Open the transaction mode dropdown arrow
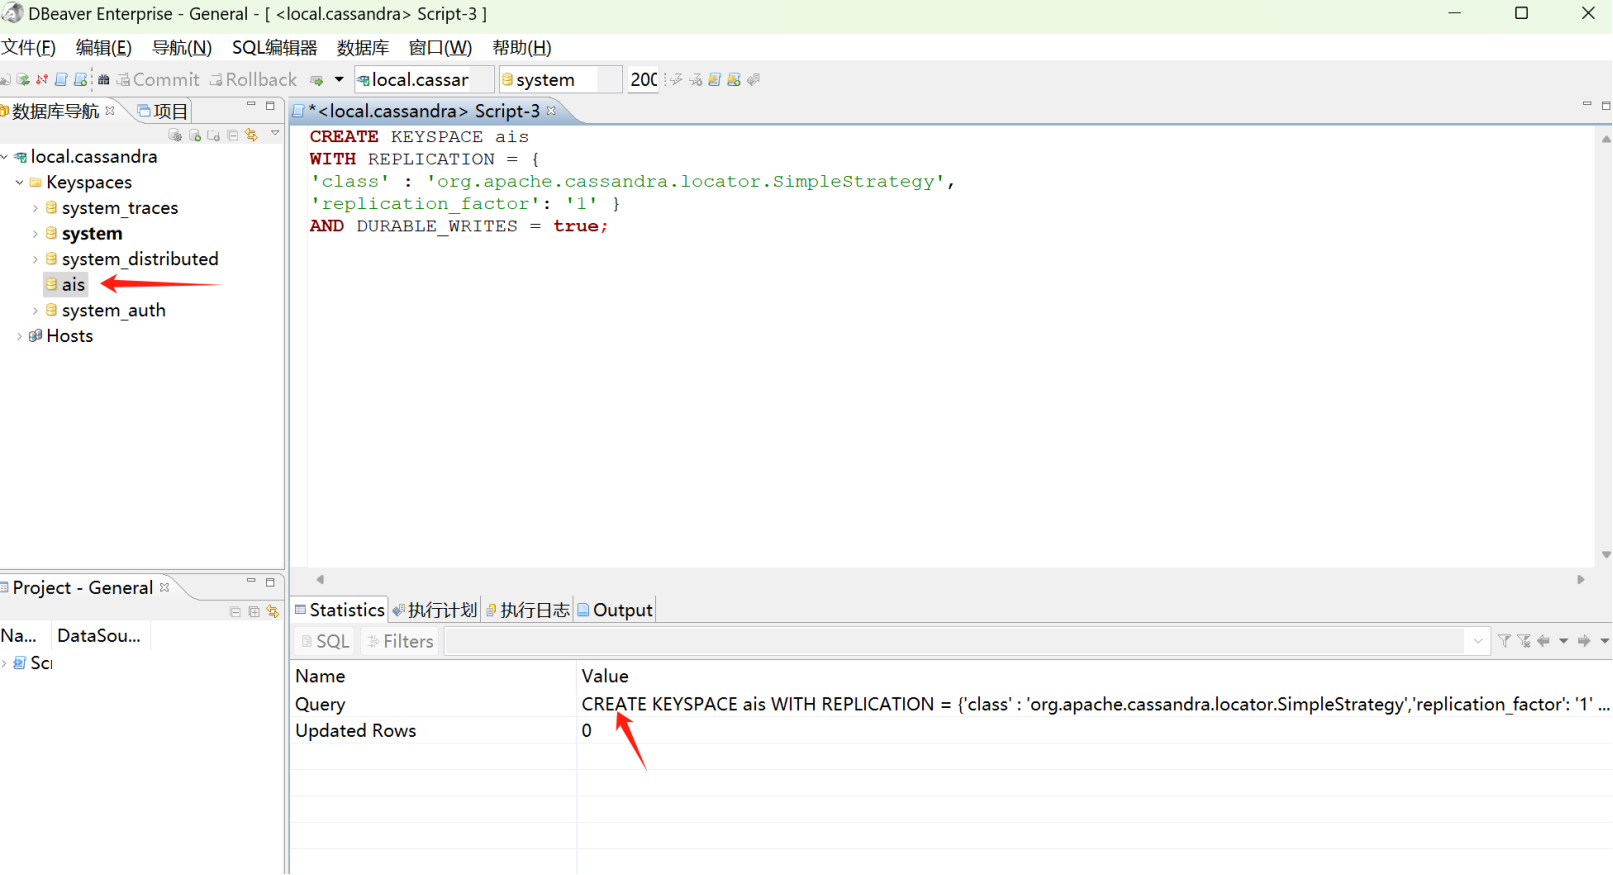The height and width of the screenshot is (875, 1613). [x=339, y=80]
